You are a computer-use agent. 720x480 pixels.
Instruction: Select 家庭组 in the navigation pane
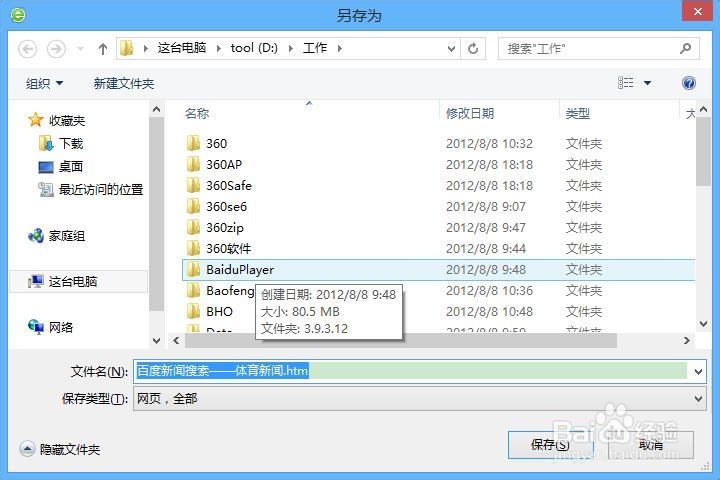pyautogui.click(x=56, y=236)
